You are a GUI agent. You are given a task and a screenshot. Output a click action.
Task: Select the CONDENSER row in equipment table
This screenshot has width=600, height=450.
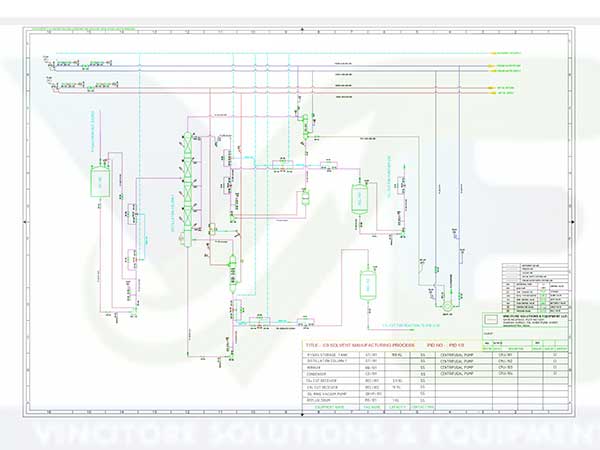370,374
